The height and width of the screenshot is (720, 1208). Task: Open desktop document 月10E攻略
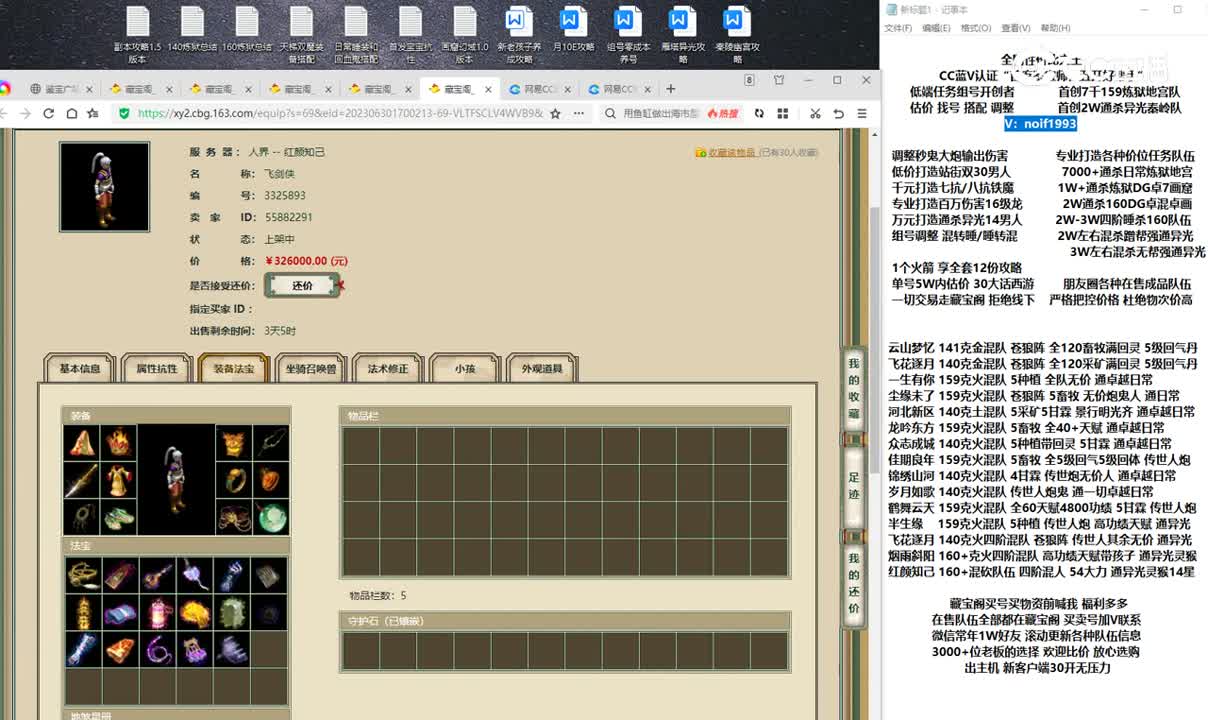tap(573, 30)
